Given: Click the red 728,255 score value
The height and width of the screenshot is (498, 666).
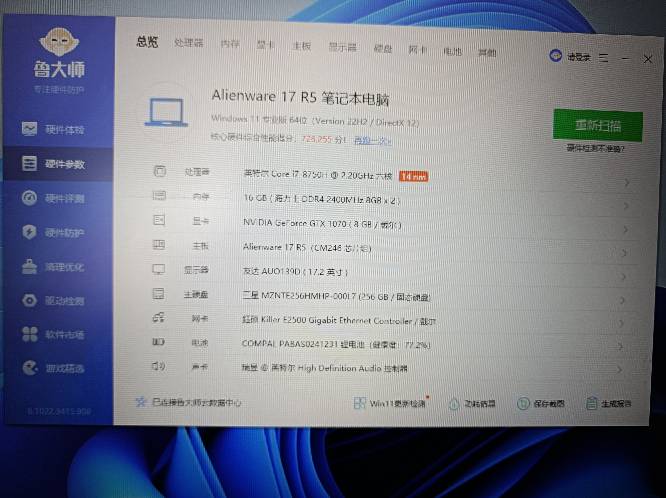Looking at the screenshot, I should point(317,139).
